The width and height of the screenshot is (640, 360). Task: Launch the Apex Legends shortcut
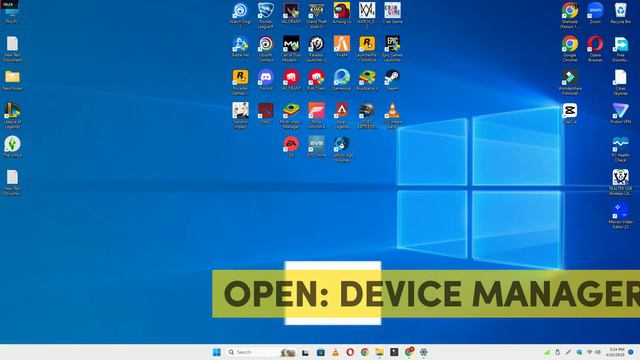click(x=342, y=116)
